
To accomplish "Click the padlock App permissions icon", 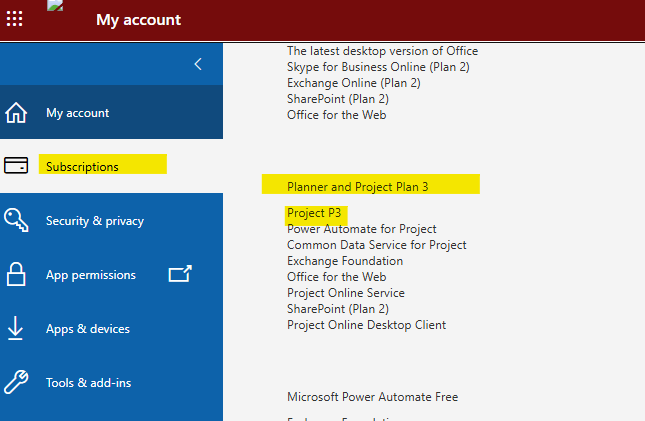I will pyautogui.click(x=16, y=274).
